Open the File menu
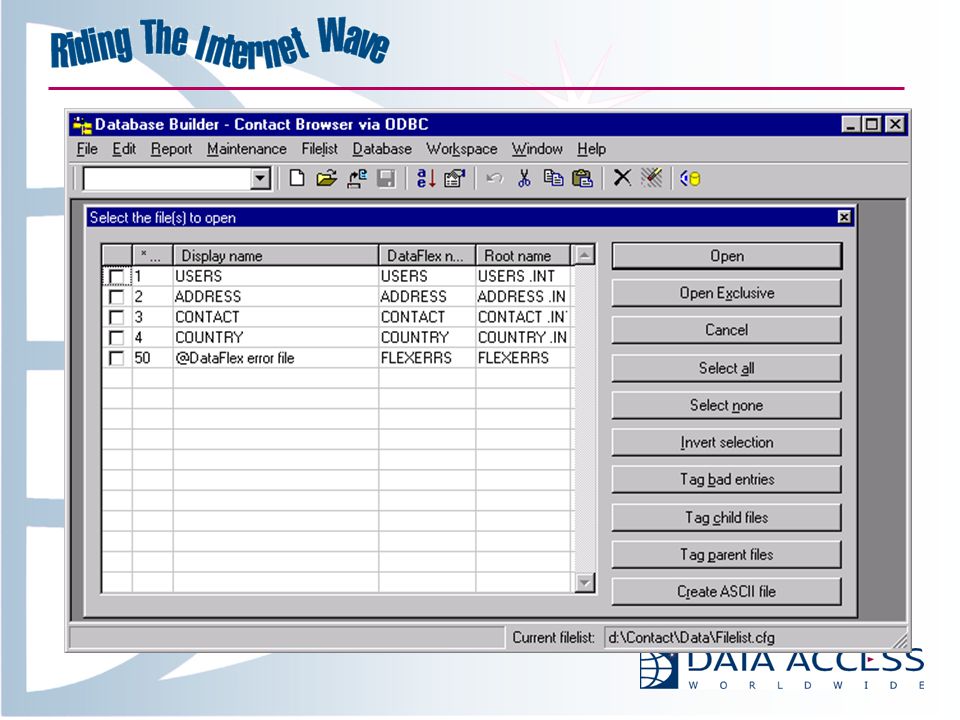 click(87, 149)
